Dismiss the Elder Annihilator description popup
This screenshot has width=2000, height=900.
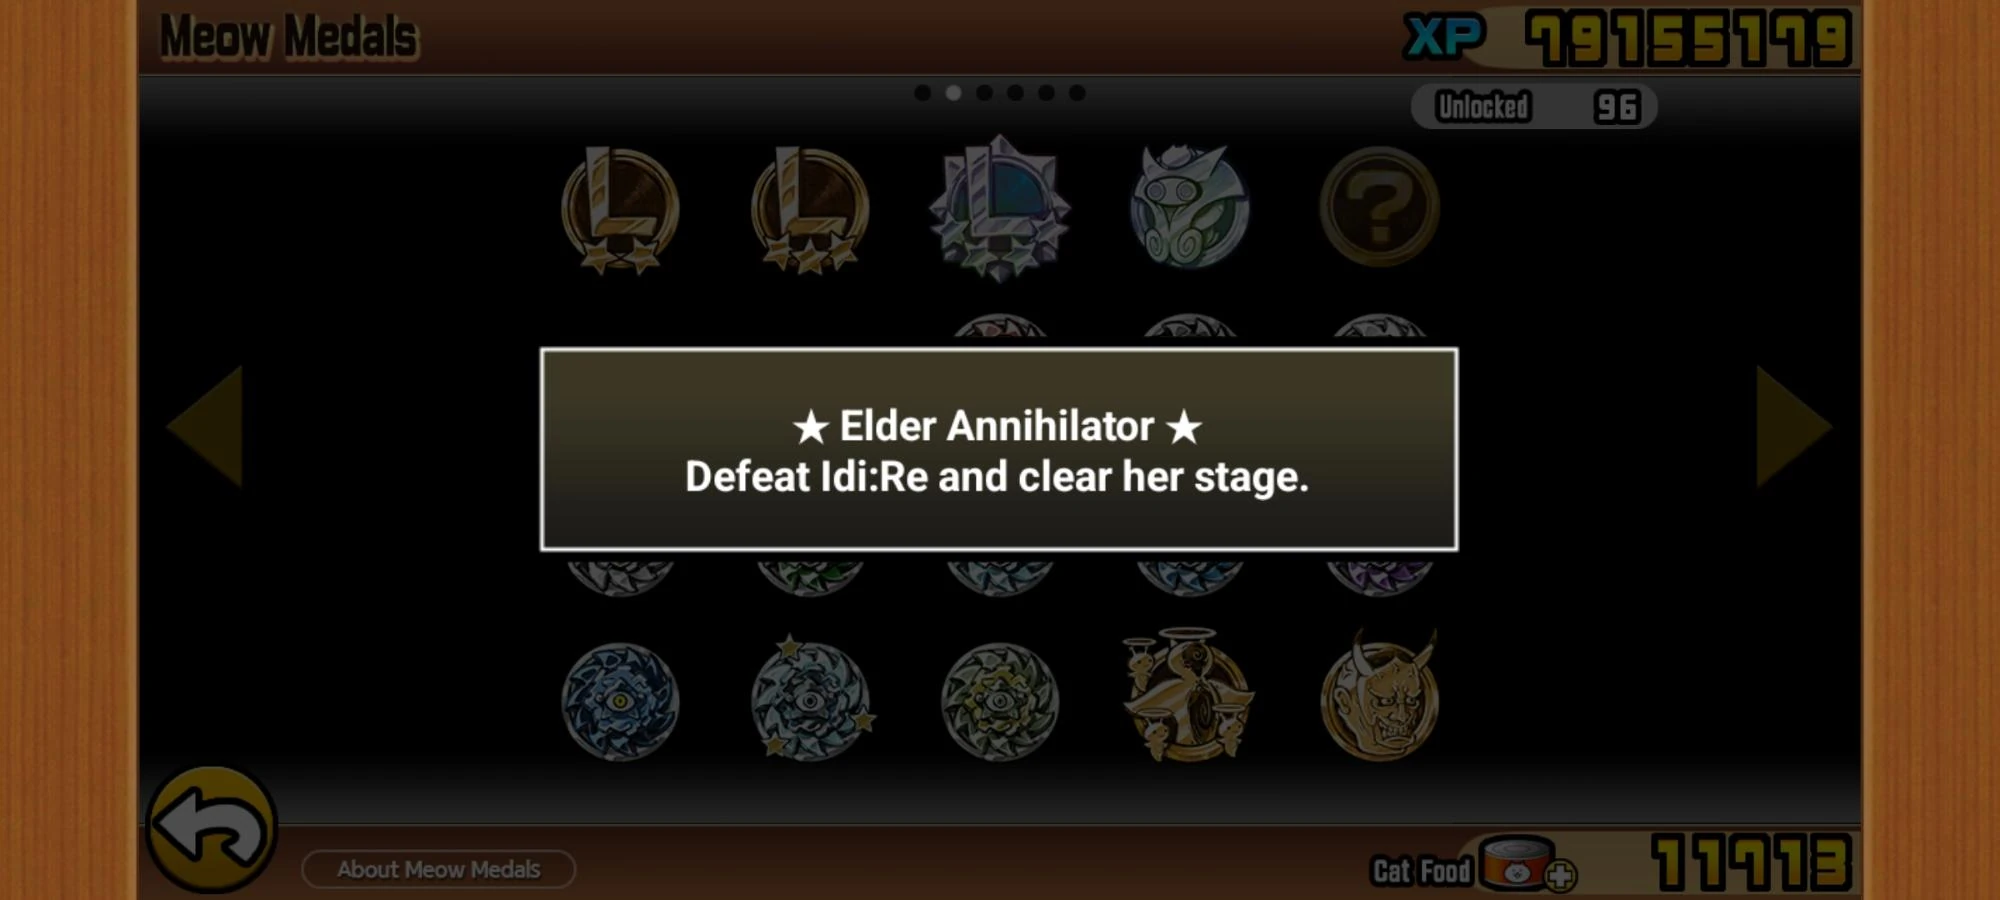[999, 449]
